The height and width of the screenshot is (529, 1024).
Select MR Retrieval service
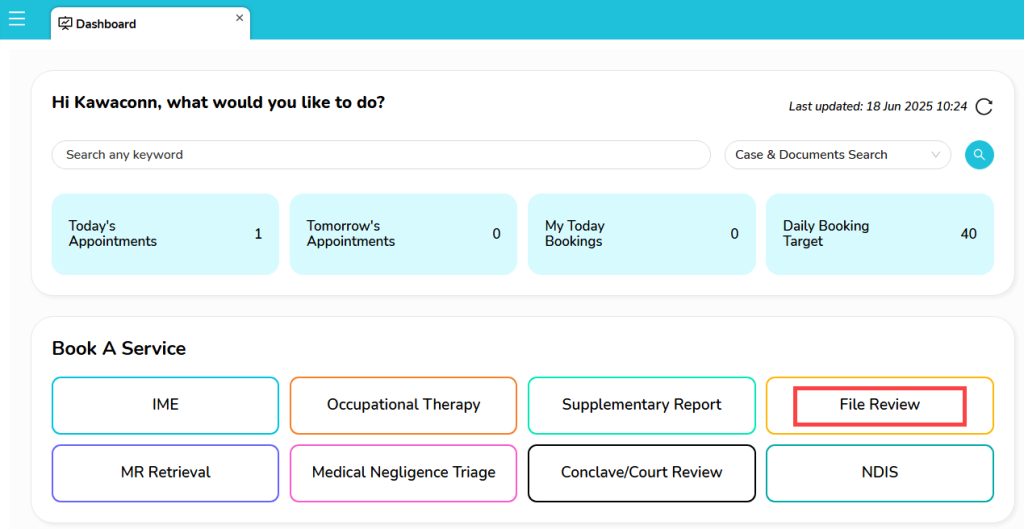click(x=165, y=473)
